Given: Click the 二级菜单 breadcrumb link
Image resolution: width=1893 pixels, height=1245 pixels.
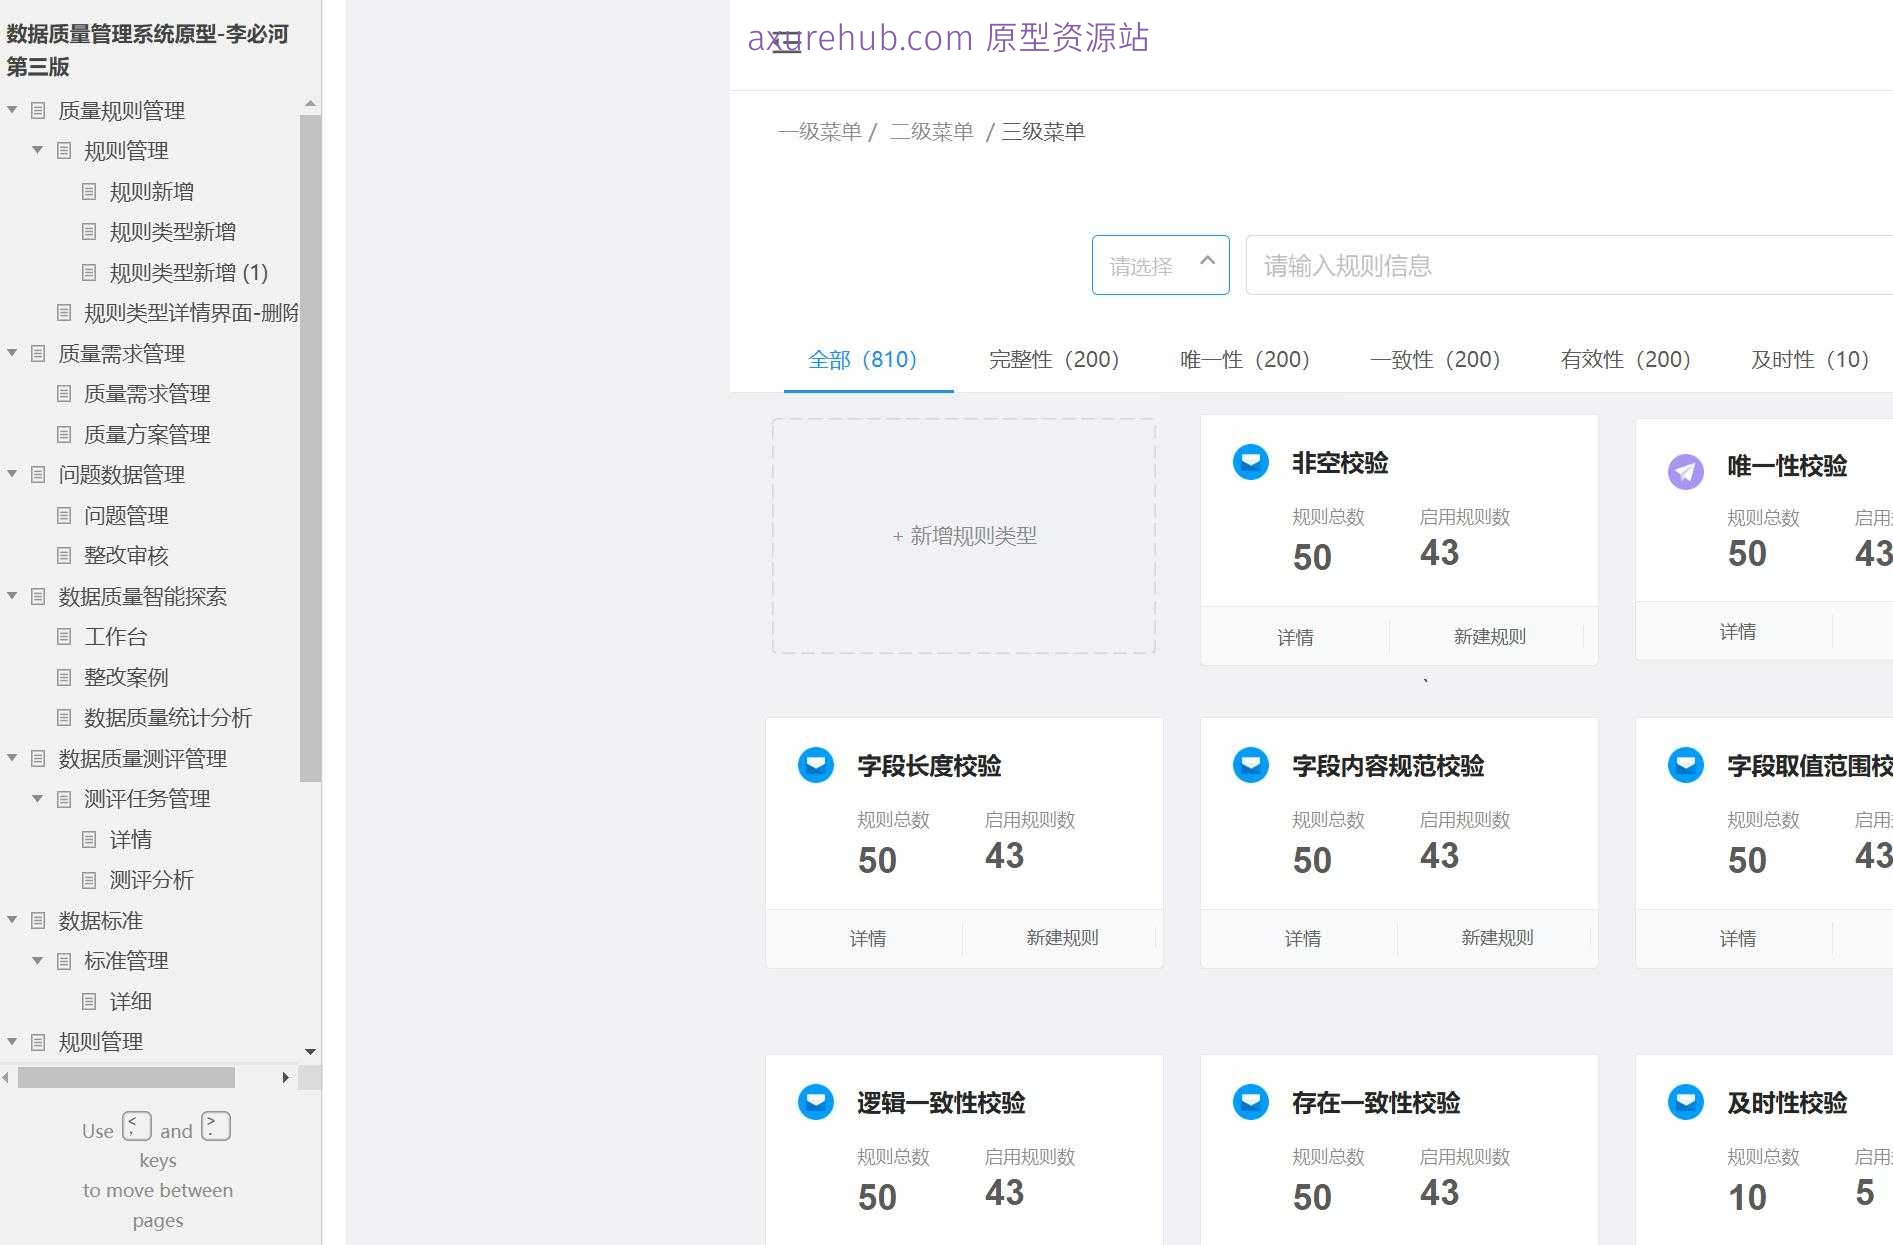Looking at the screenshot, I should pos(932,130).
